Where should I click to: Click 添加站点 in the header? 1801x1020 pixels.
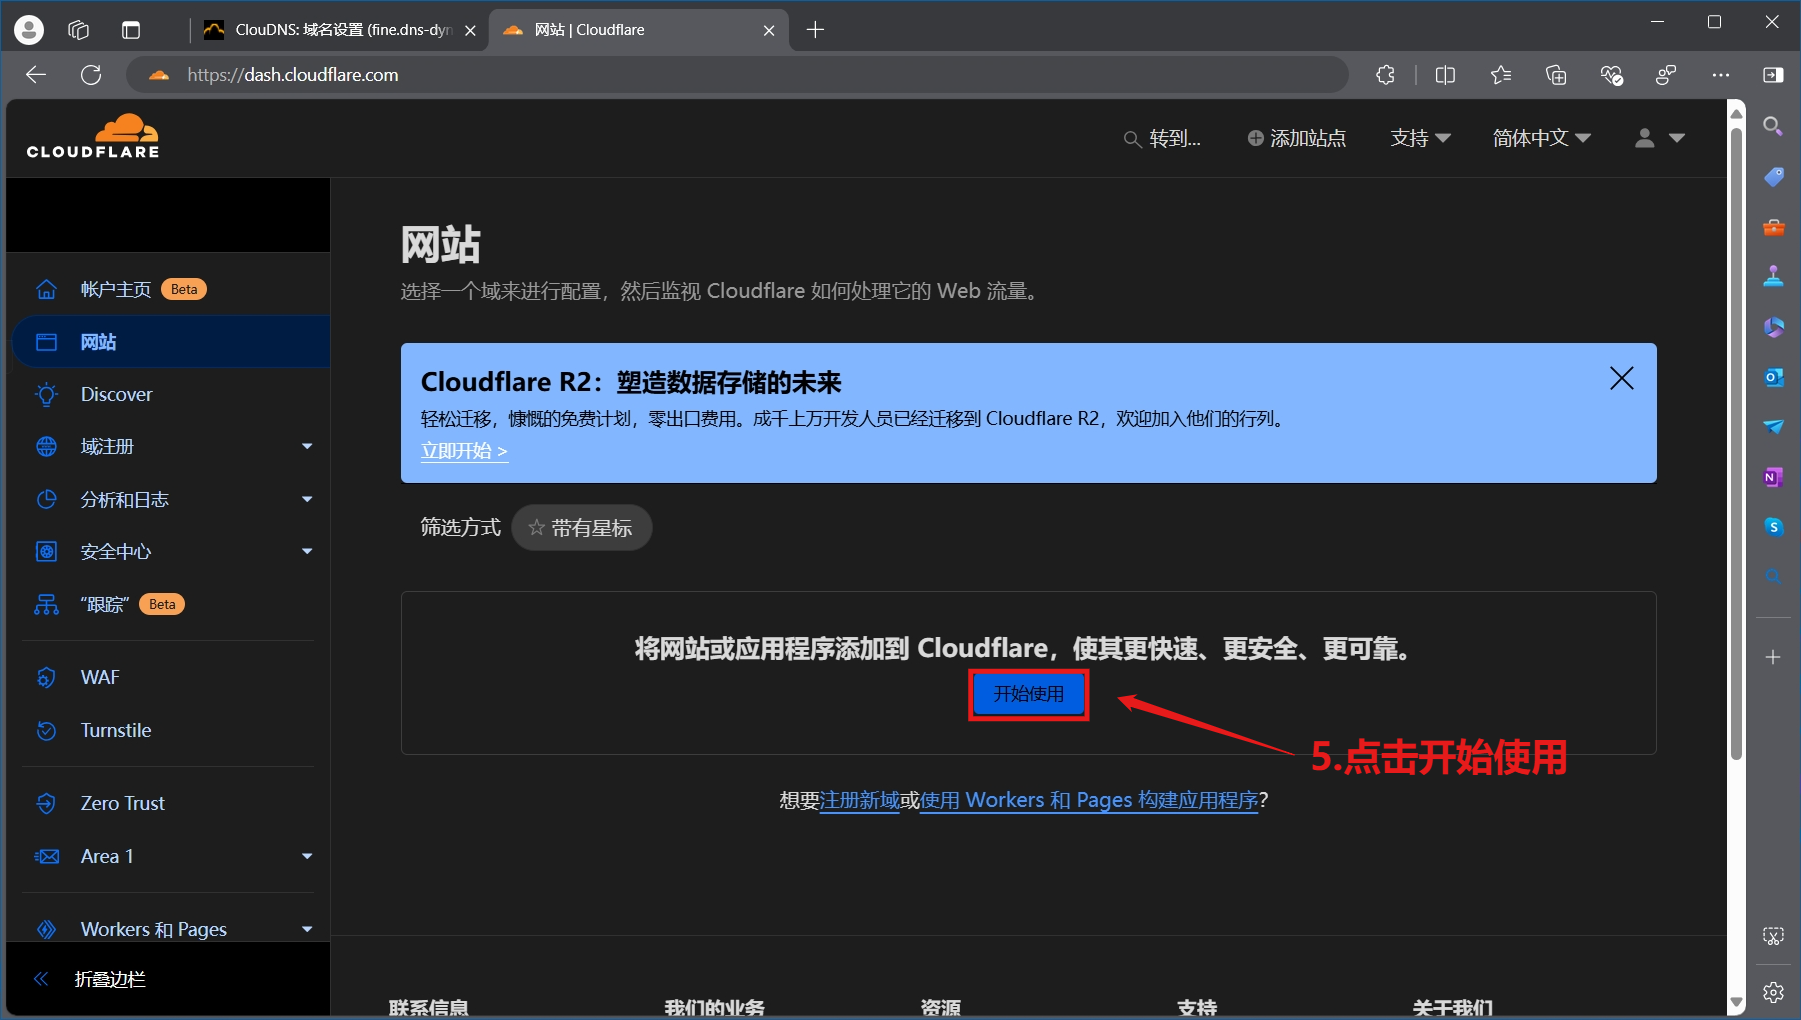1297,138
